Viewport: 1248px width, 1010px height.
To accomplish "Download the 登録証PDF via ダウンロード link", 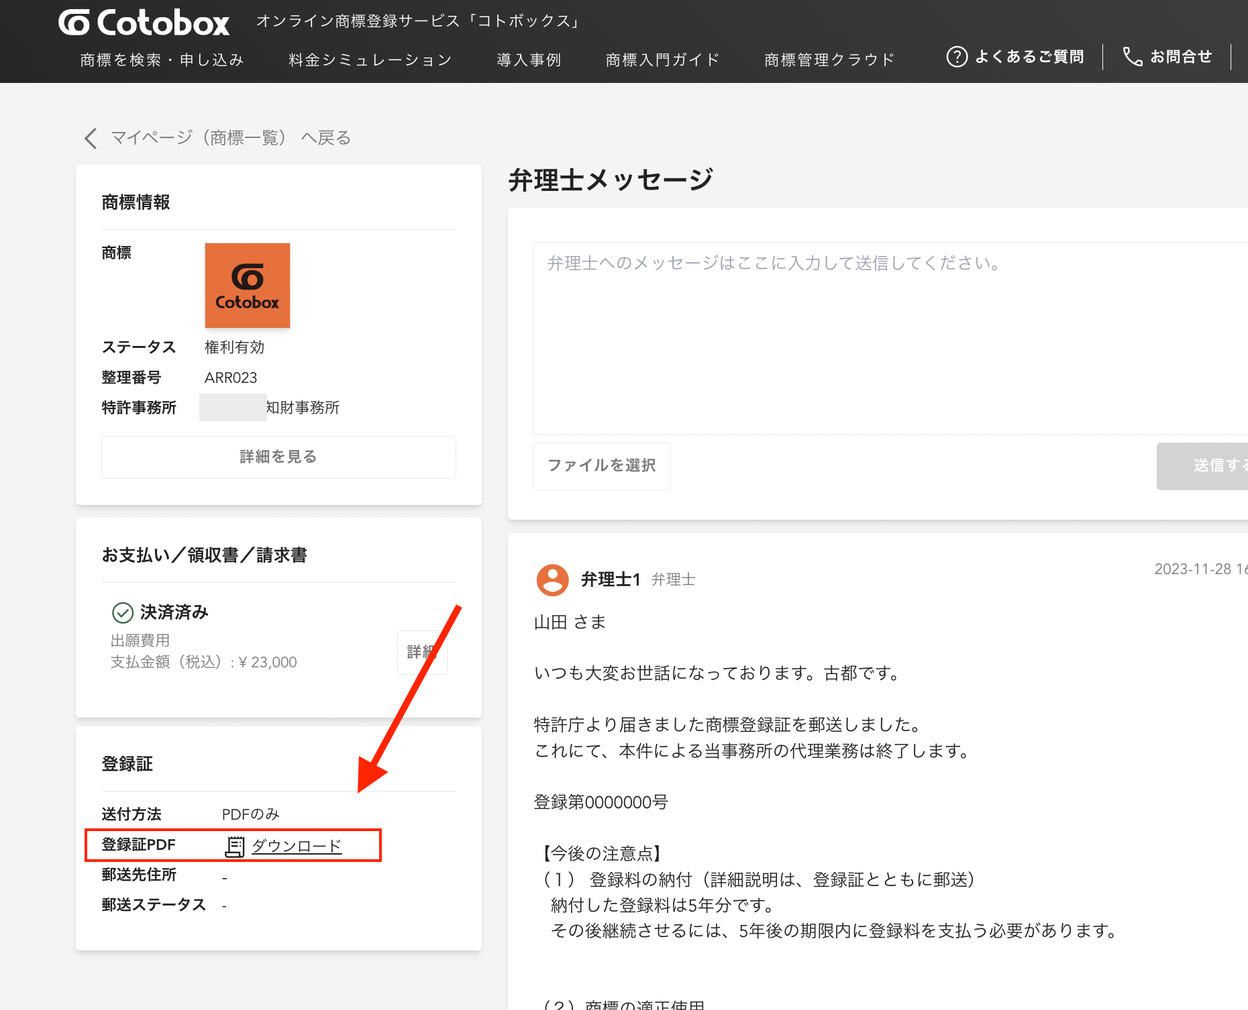I will [x=296, y=846].
